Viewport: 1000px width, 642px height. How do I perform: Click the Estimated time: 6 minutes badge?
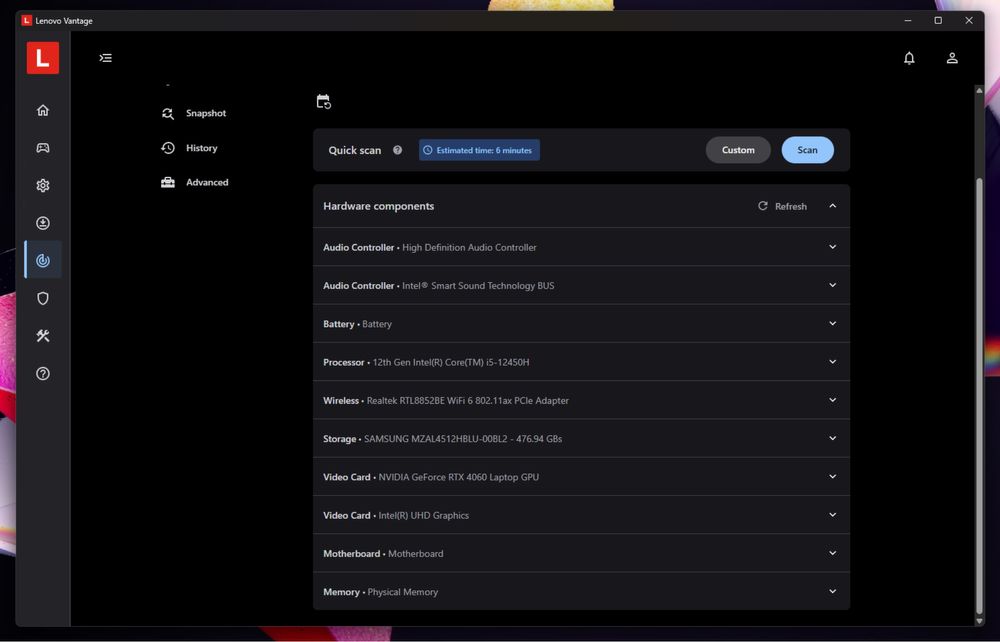[x=480, y=150]
